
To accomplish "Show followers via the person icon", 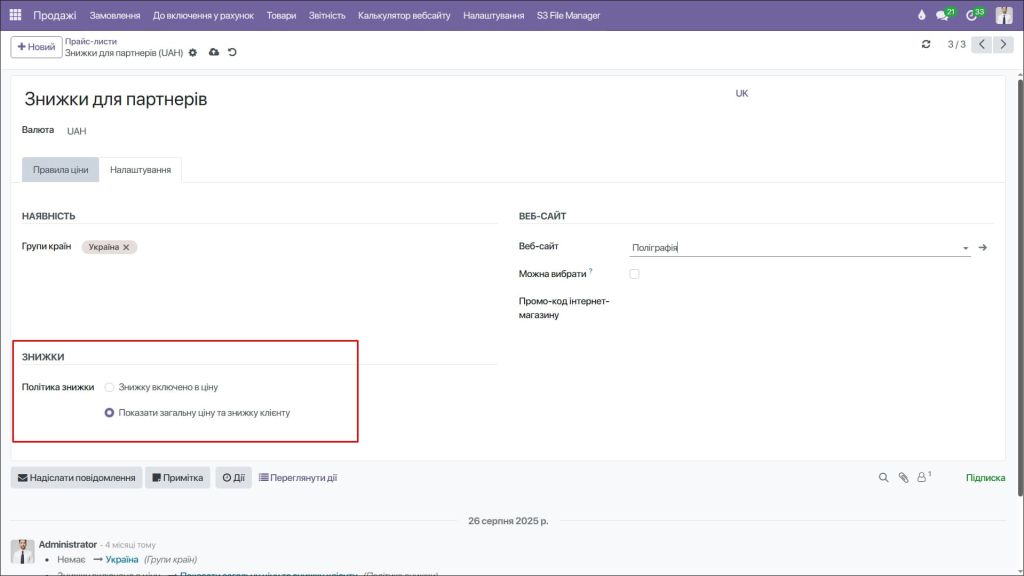I will click(x=921, y=477).
